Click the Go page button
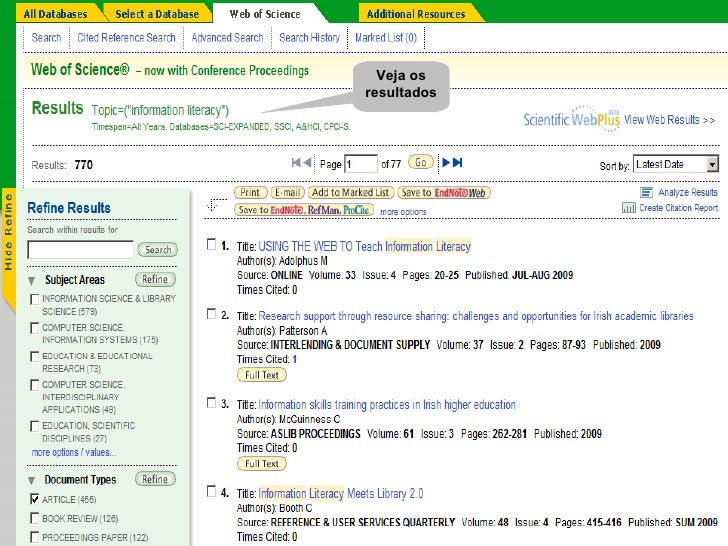This screenshot has height=546, width=728. 421,162
